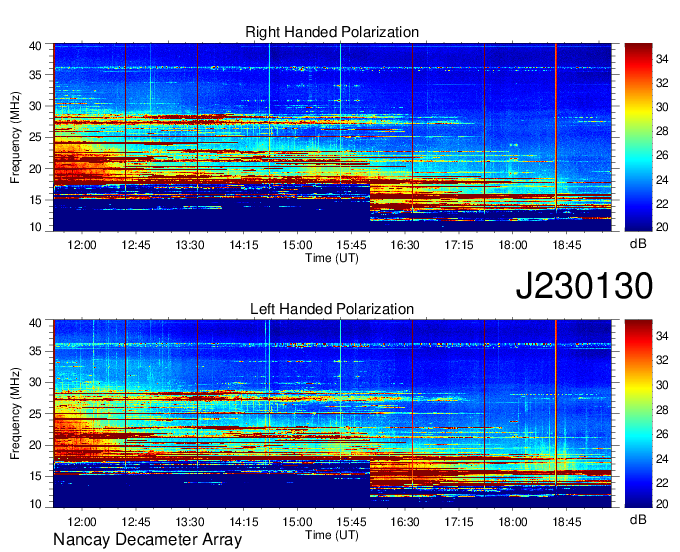680x552 pixels.
Task: Click the '15' frequency tick on the top plot
Action: 35,200
